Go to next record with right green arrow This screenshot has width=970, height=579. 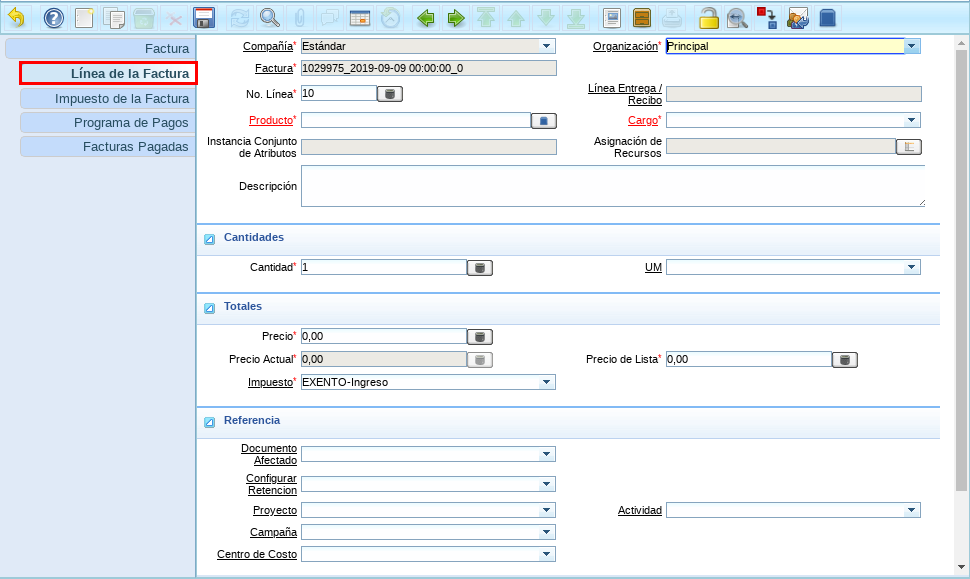[456, 18]
